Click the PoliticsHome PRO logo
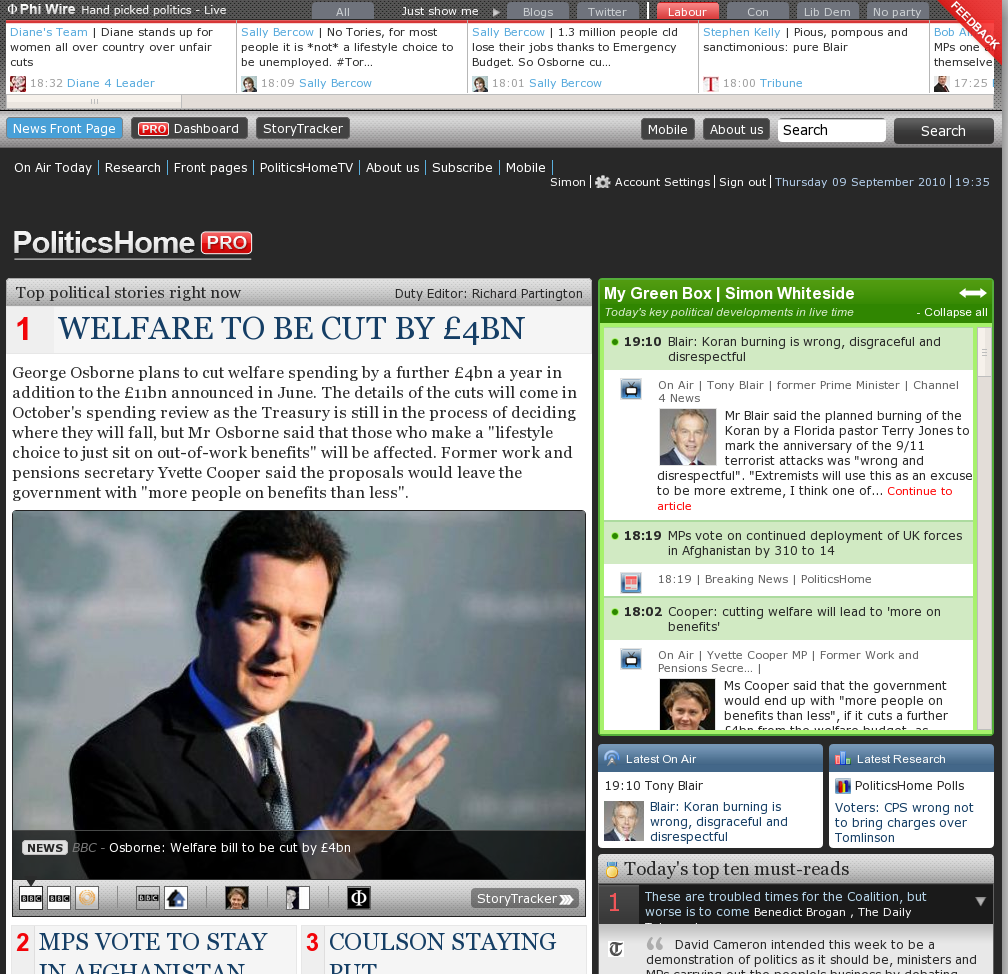Screen dimensions: 1008x974 pos(132,243)
